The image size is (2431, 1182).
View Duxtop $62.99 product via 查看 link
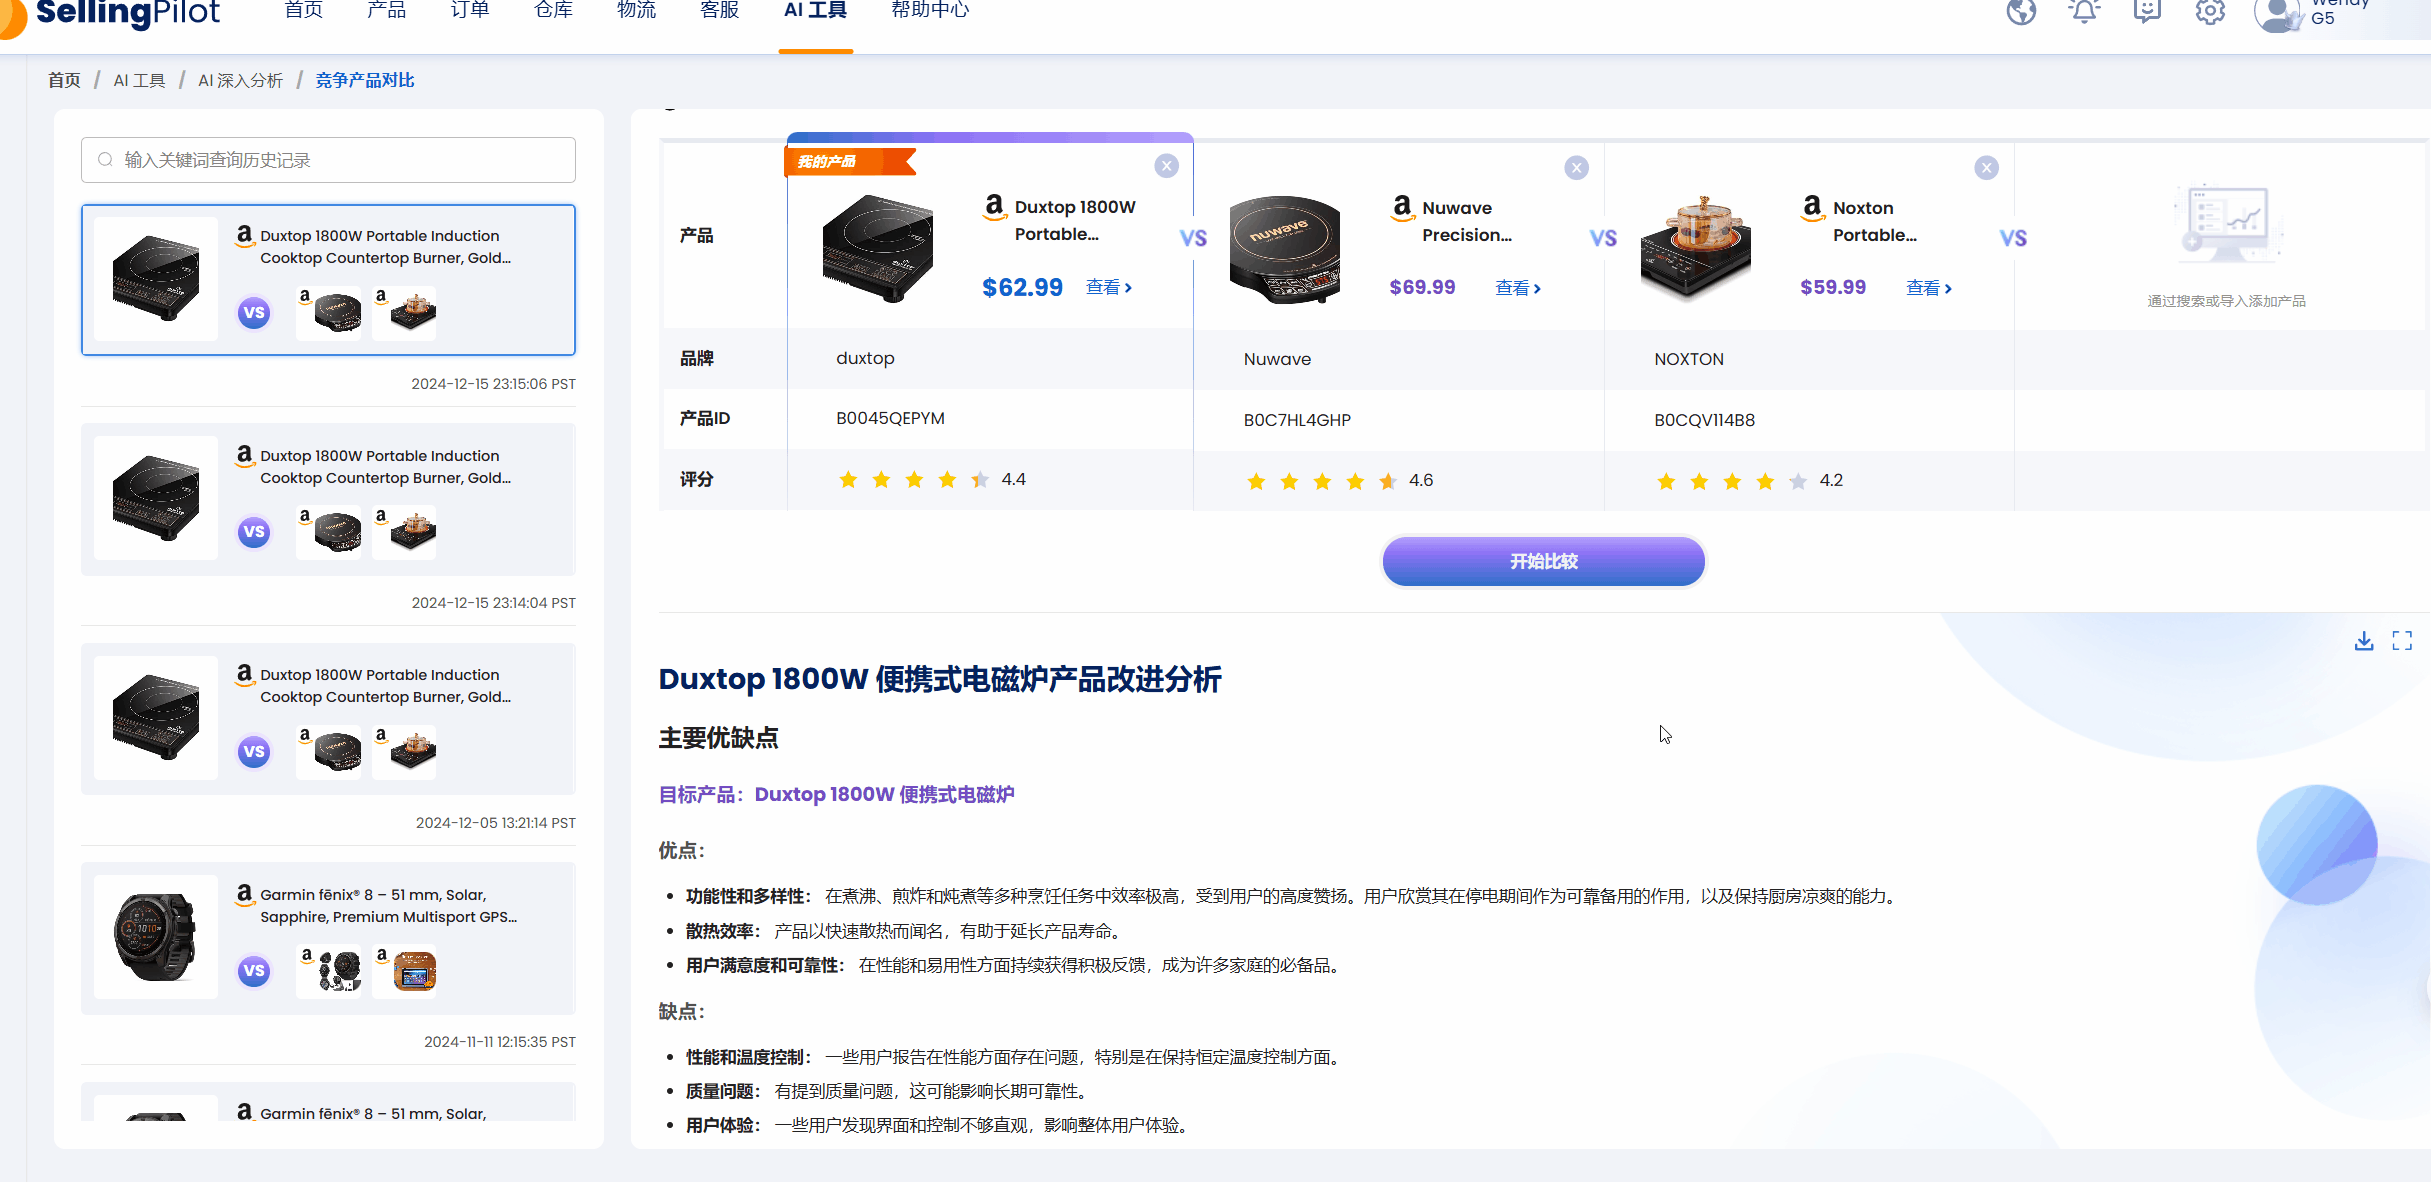(1109, 287)
